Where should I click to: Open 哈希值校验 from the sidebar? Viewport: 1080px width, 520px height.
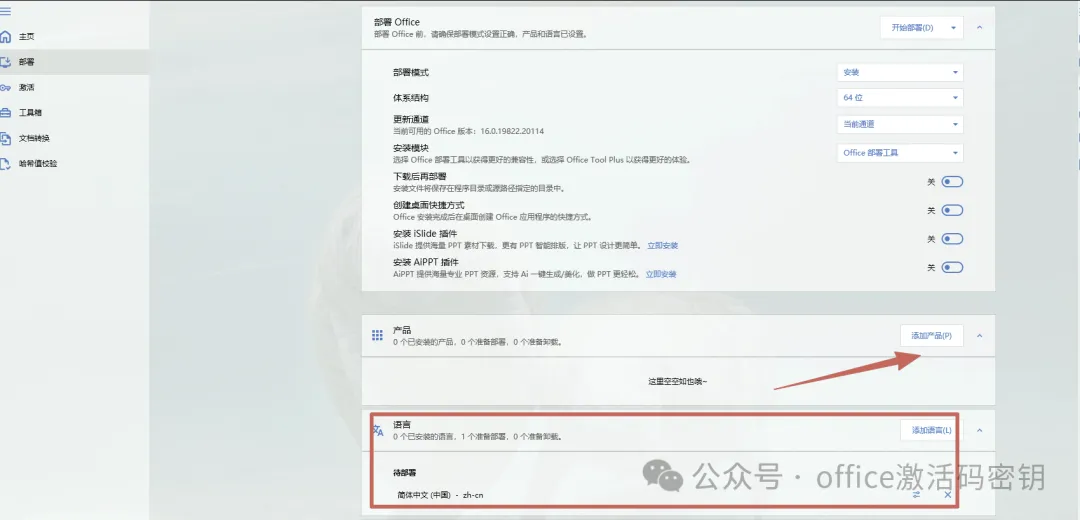point(74,164)
